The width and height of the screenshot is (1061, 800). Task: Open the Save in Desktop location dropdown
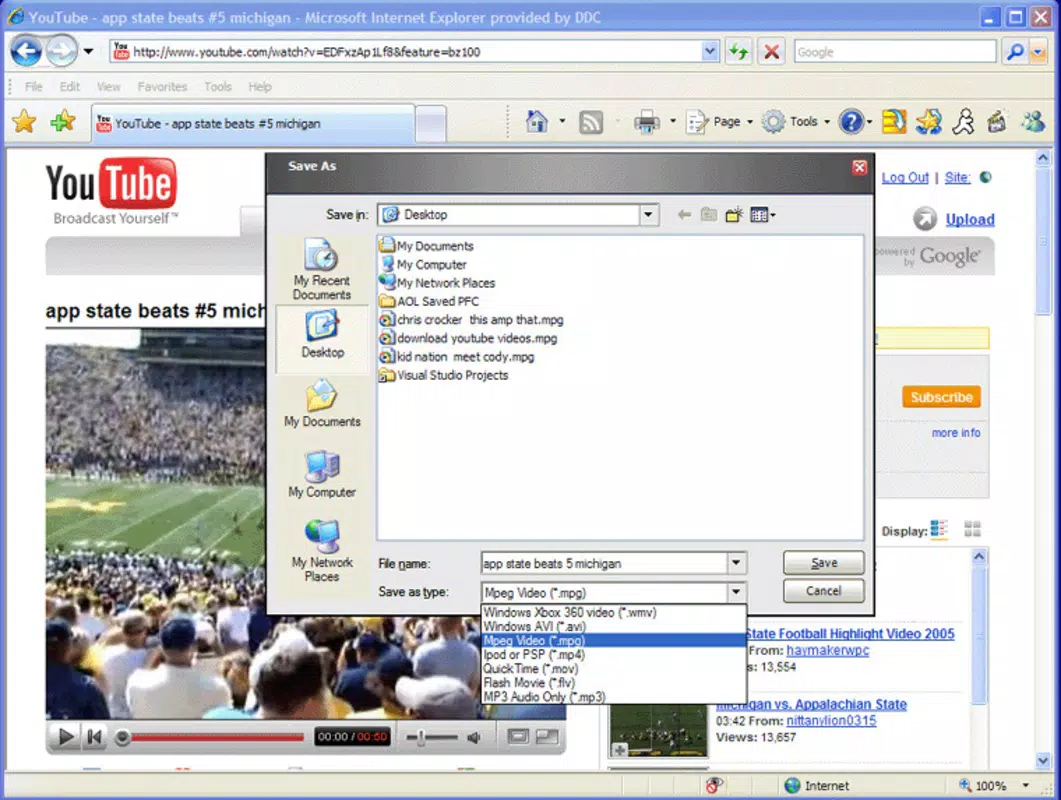pyautogui.click(x=648, y=215)
